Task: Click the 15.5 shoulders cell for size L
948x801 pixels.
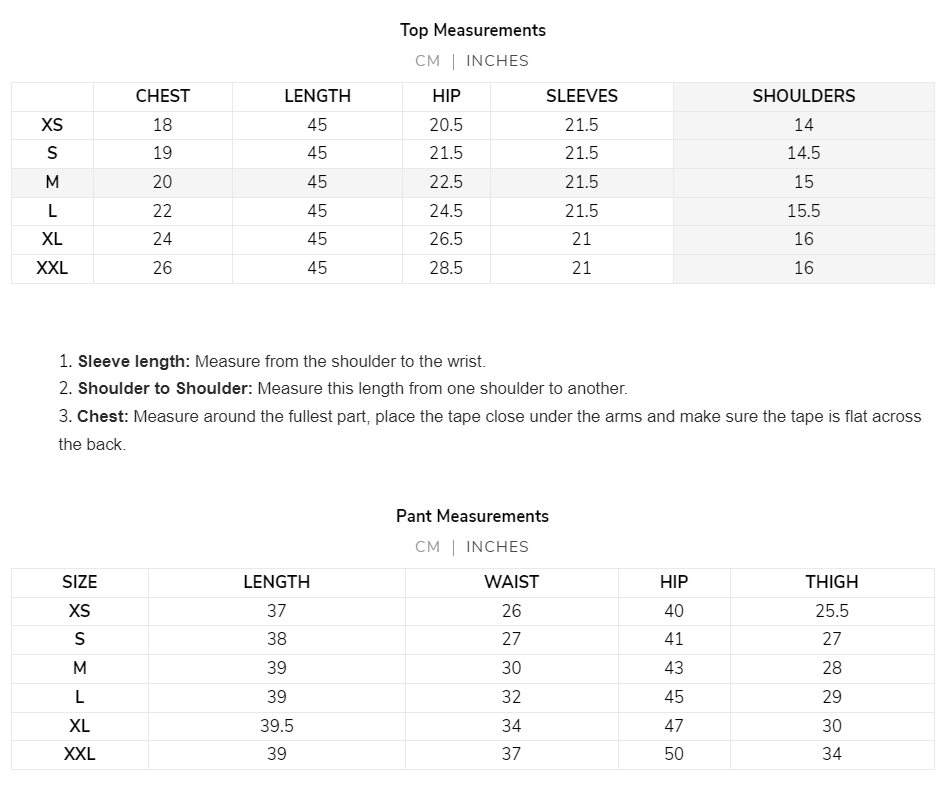Action: pos(804,211)
